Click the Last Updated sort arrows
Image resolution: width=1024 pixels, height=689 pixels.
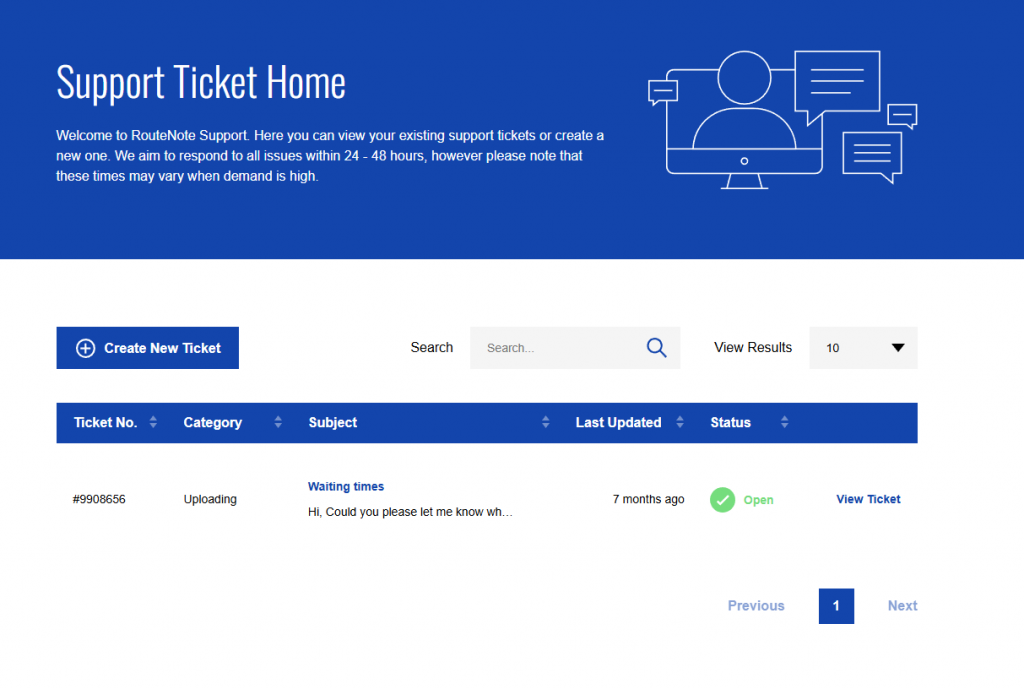click(680, 423)
